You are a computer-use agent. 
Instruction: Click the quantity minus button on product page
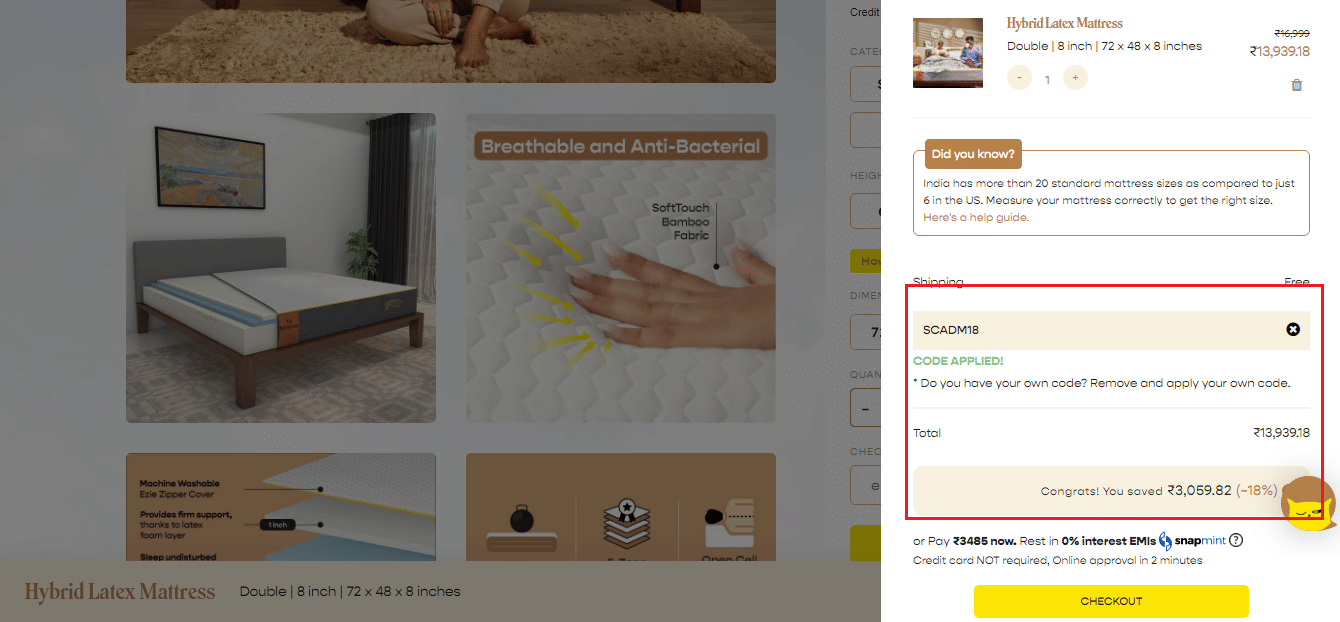tap(865, 409)
